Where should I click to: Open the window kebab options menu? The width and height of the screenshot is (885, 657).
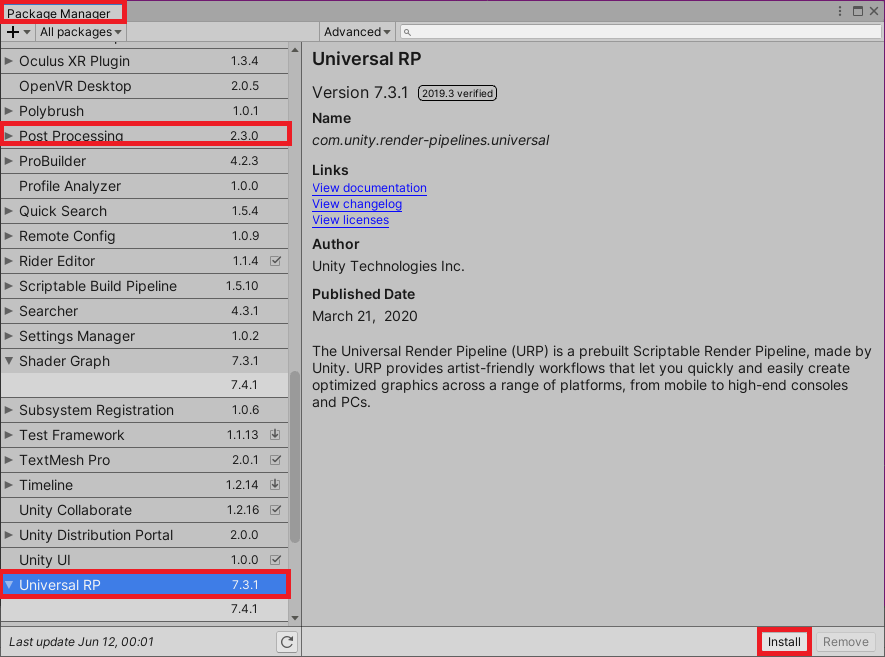841,11
